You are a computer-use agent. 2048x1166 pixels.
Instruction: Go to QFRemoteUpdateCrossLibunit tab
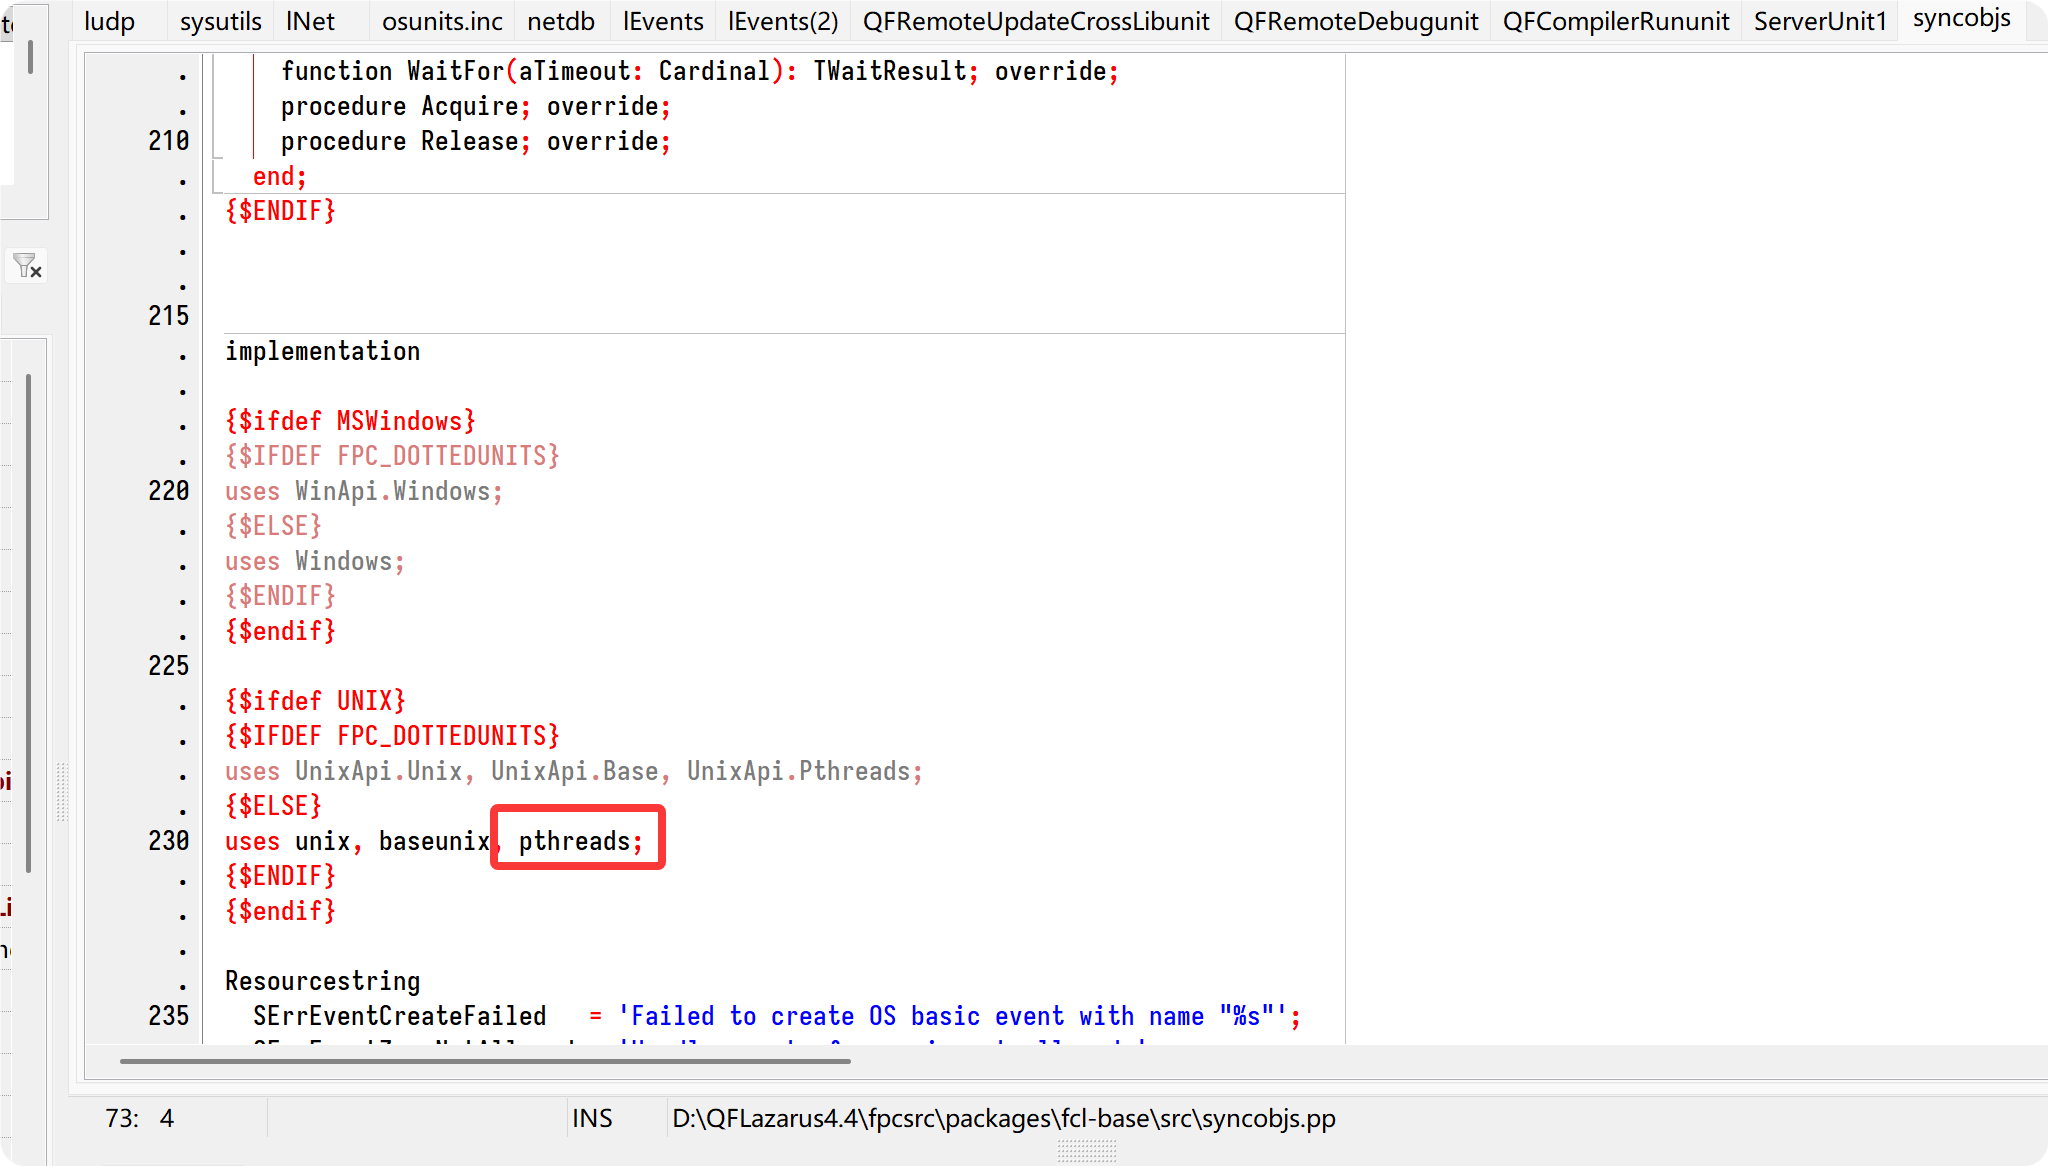pos(1035,21)
